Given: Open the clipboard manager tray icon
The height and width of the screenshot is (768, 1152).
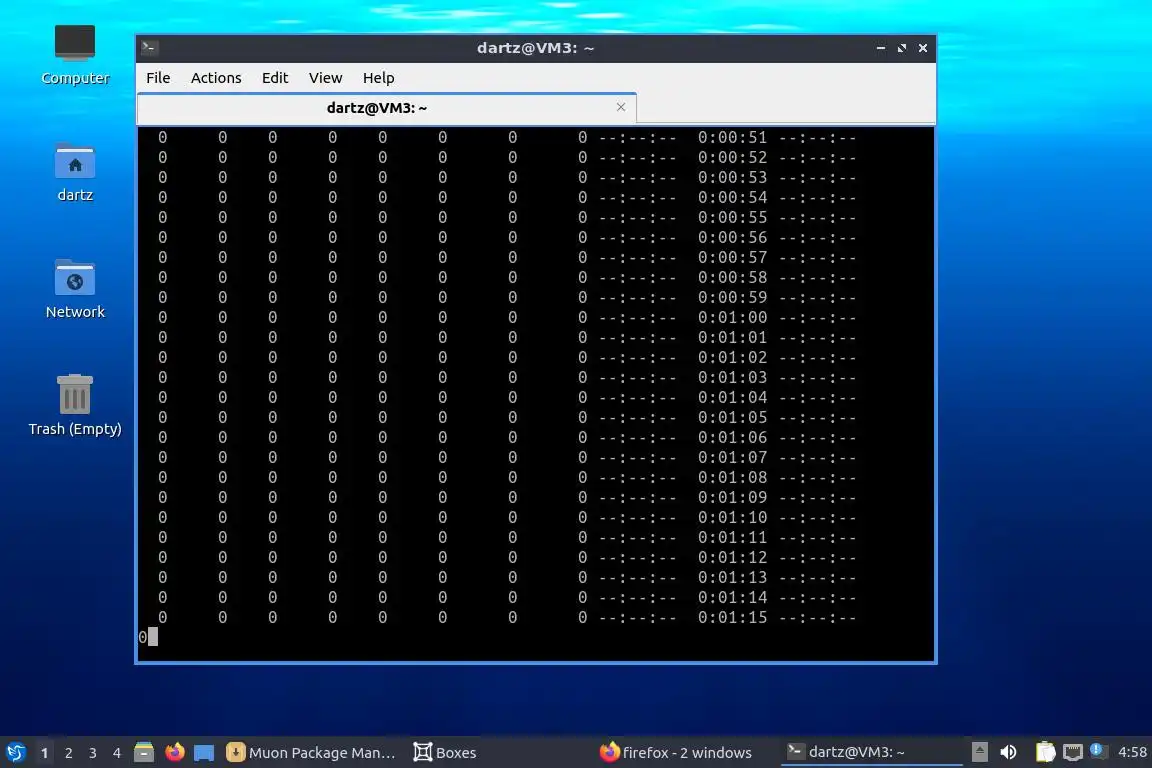Looking at the screenshot, I should (x=1045, y=752).
